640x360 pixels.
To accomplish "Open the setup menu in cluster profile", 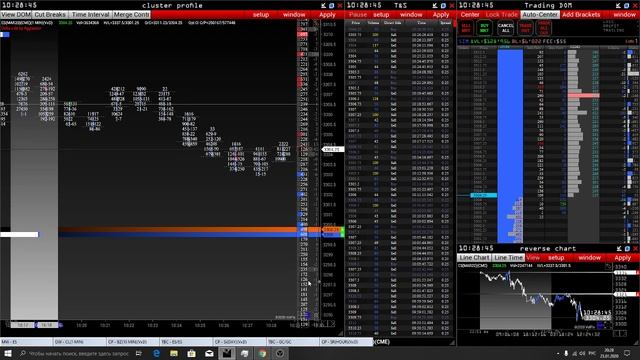I will tap(261, 14).
